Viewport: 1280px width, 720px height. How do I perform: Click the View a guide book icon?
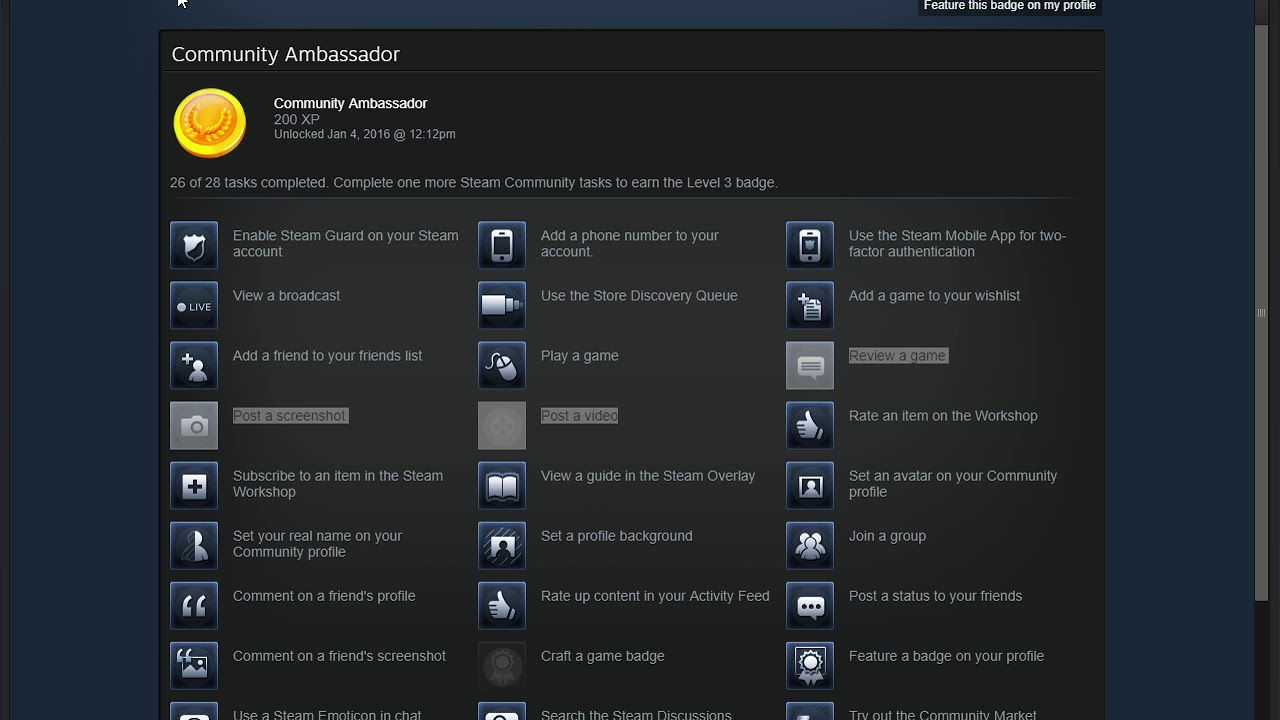point(502,486)
